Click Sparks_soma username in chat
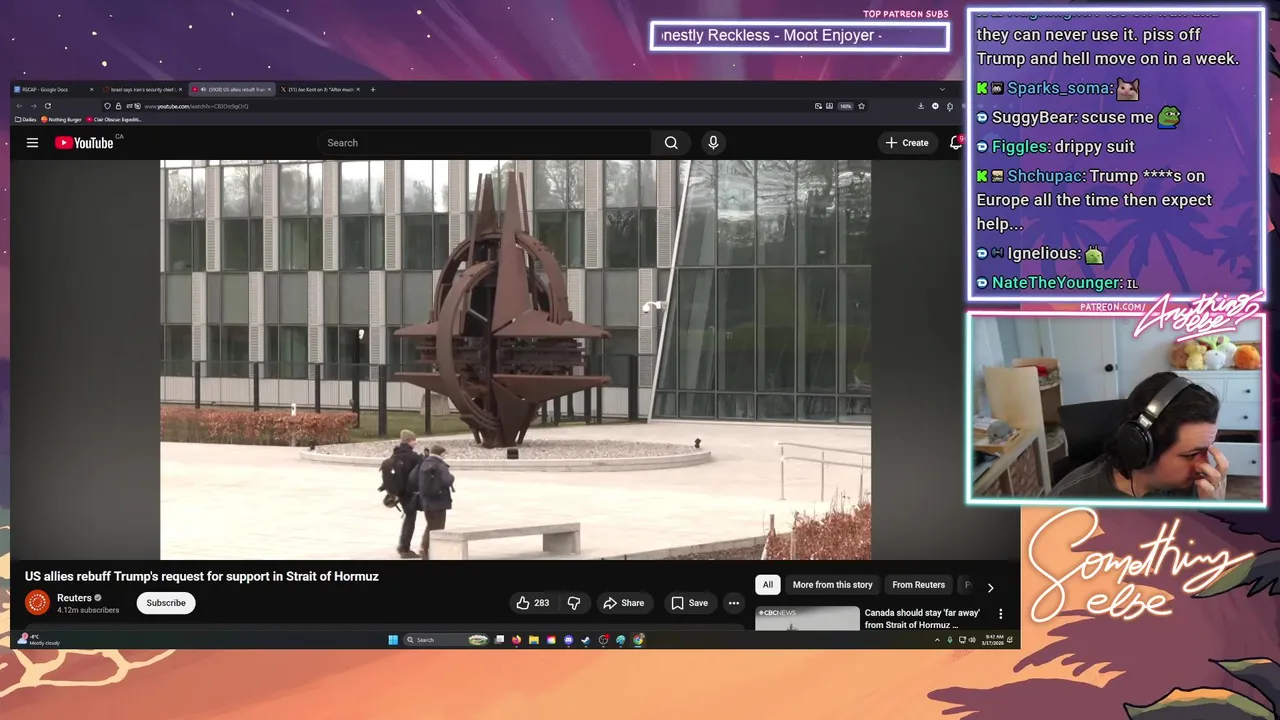This screenshot has width=1280, height=720. (x=1060, y=88)
